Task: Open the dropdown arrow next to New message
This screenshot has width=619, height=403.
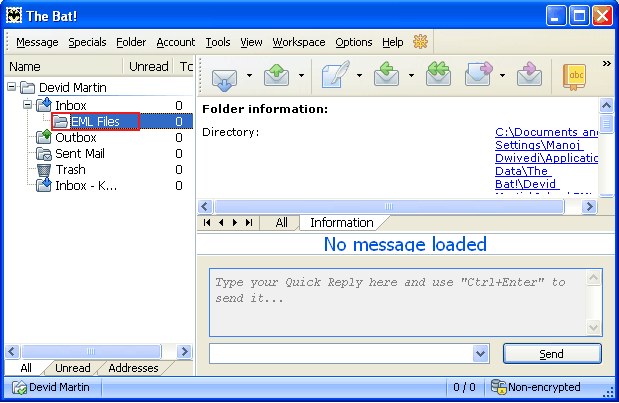Action: pos(359,75)
